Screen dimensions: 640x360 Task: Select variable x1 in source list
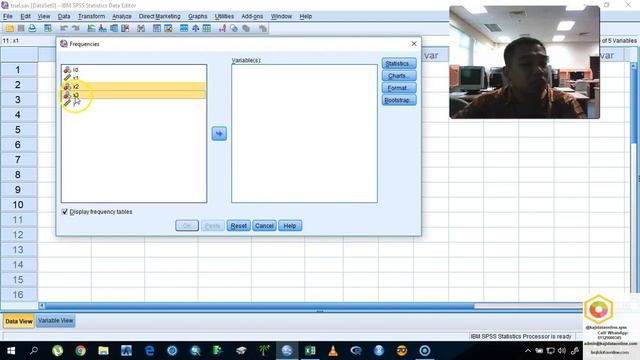(134, 78)
